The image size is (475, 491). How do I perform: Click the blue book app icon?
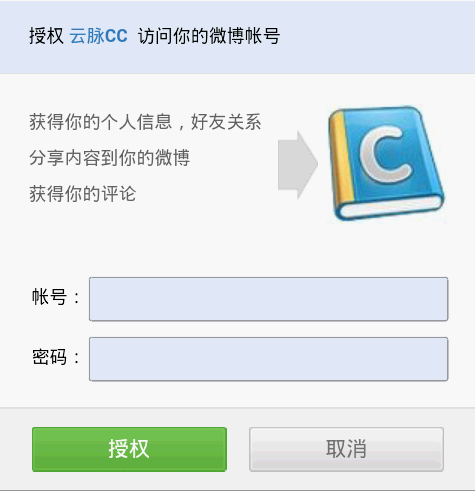coord(386,163)
